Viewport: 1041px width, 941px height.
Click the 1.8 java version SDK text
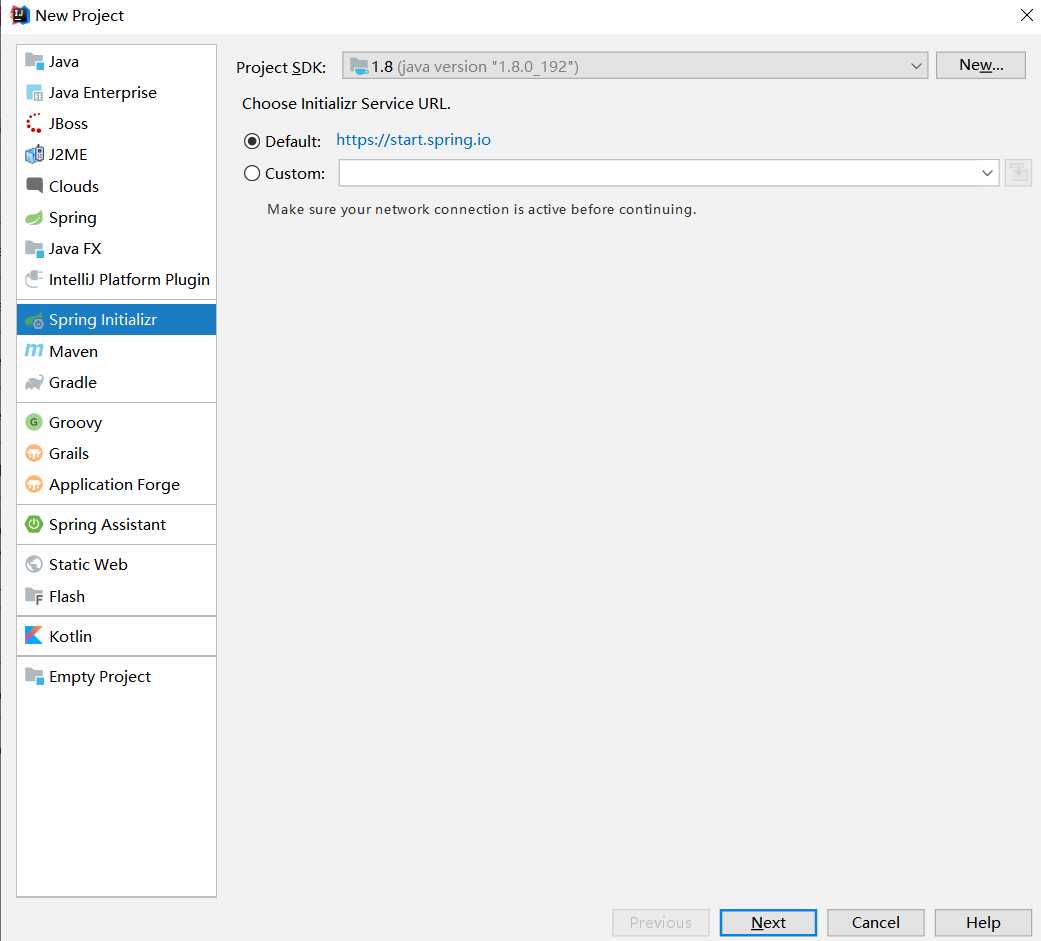475,66
